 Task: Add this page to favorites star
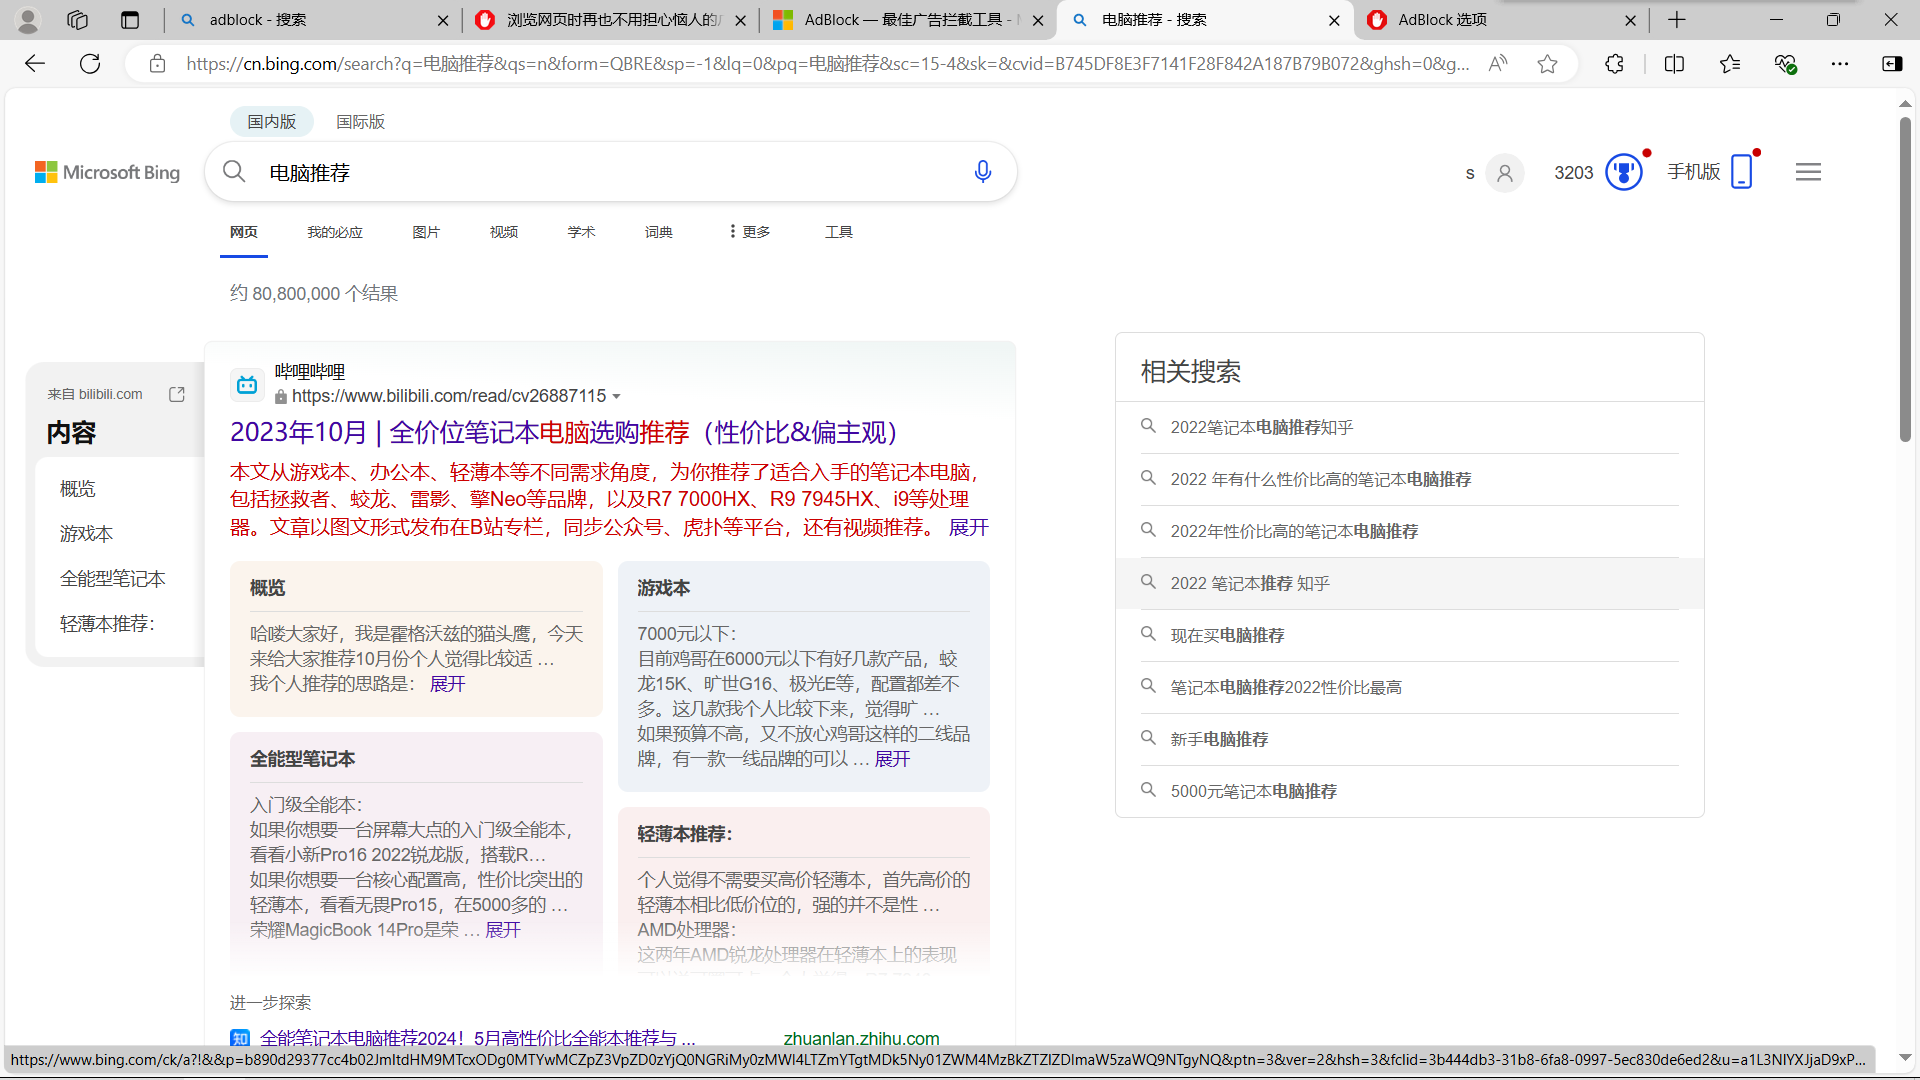click(x=1548, y=64)
